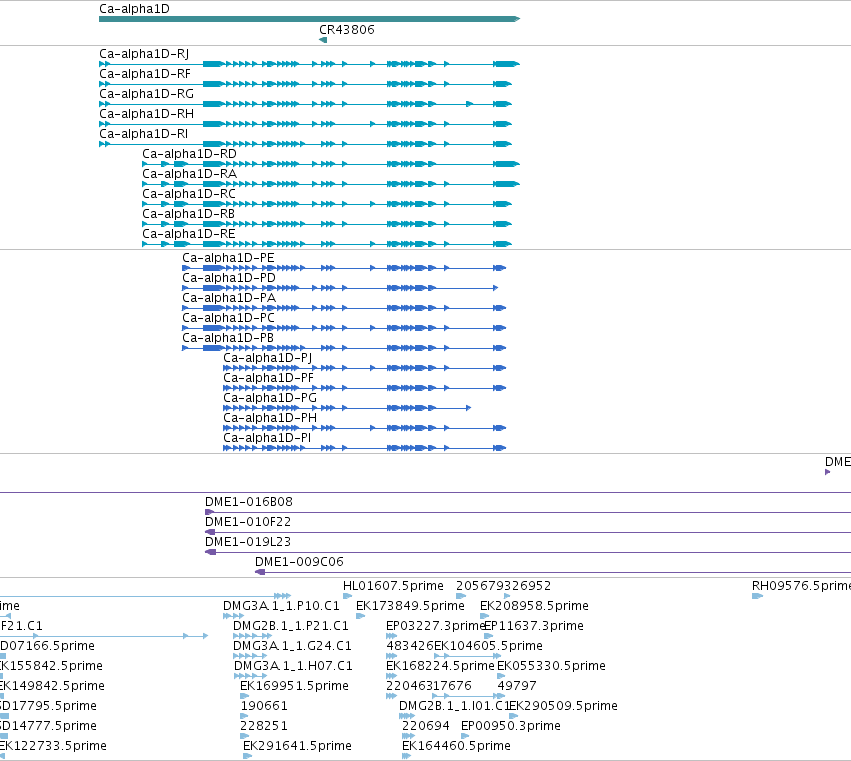The width and height of the screenshot is (851, 761).
Task: Click the DME1-019L23 clone label
Action: 247,542
